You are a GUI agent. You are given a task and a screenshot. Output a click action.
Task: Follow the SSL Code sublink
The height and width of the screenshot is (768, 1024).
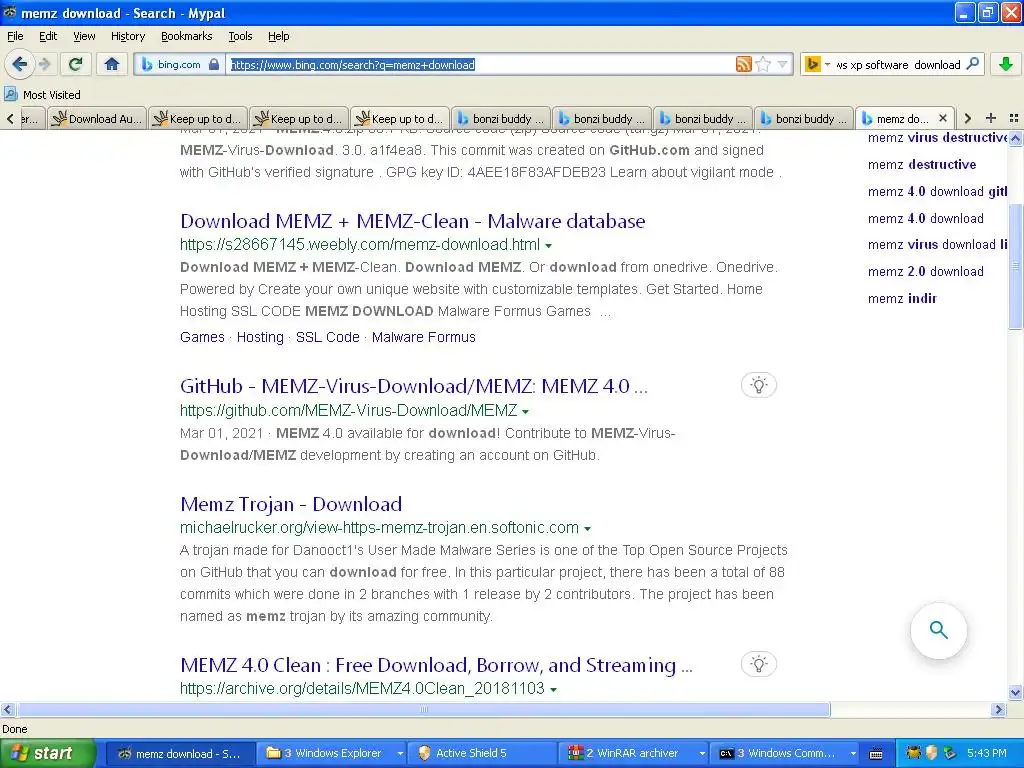[x=328, y=337]
